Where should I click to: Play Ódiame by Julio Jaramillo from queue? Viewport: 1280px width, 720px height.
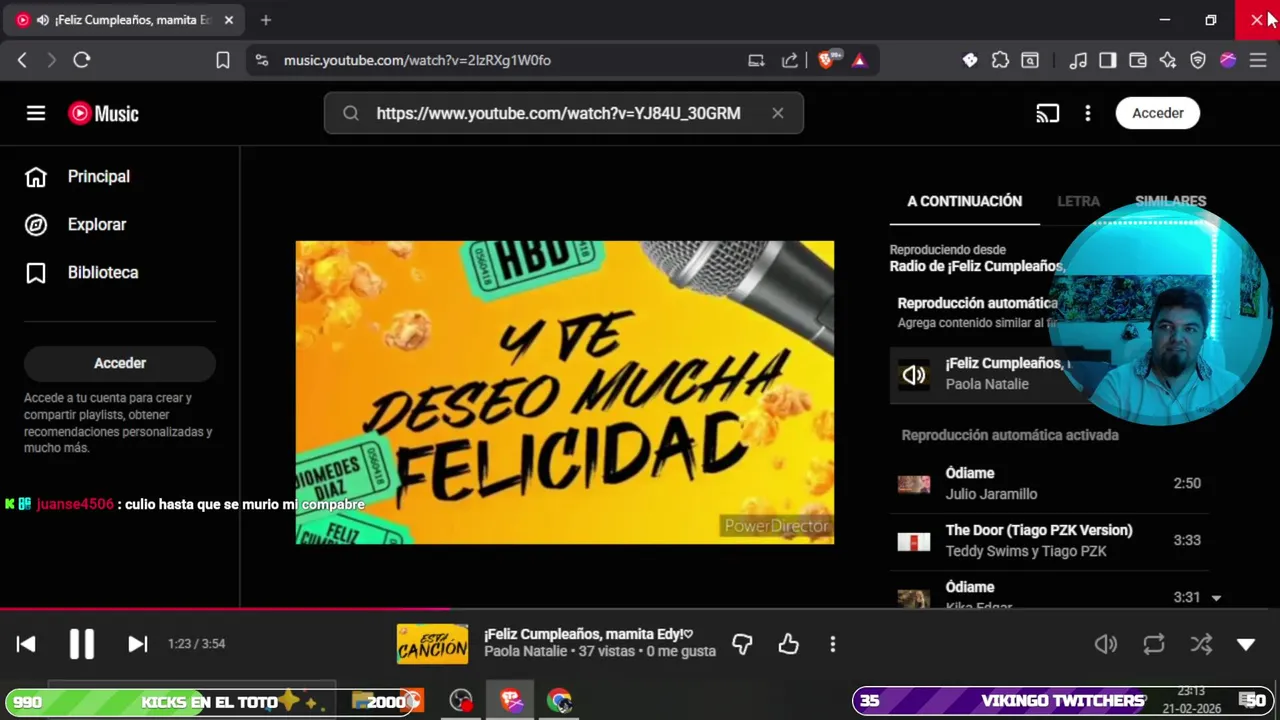(1049, 483)
